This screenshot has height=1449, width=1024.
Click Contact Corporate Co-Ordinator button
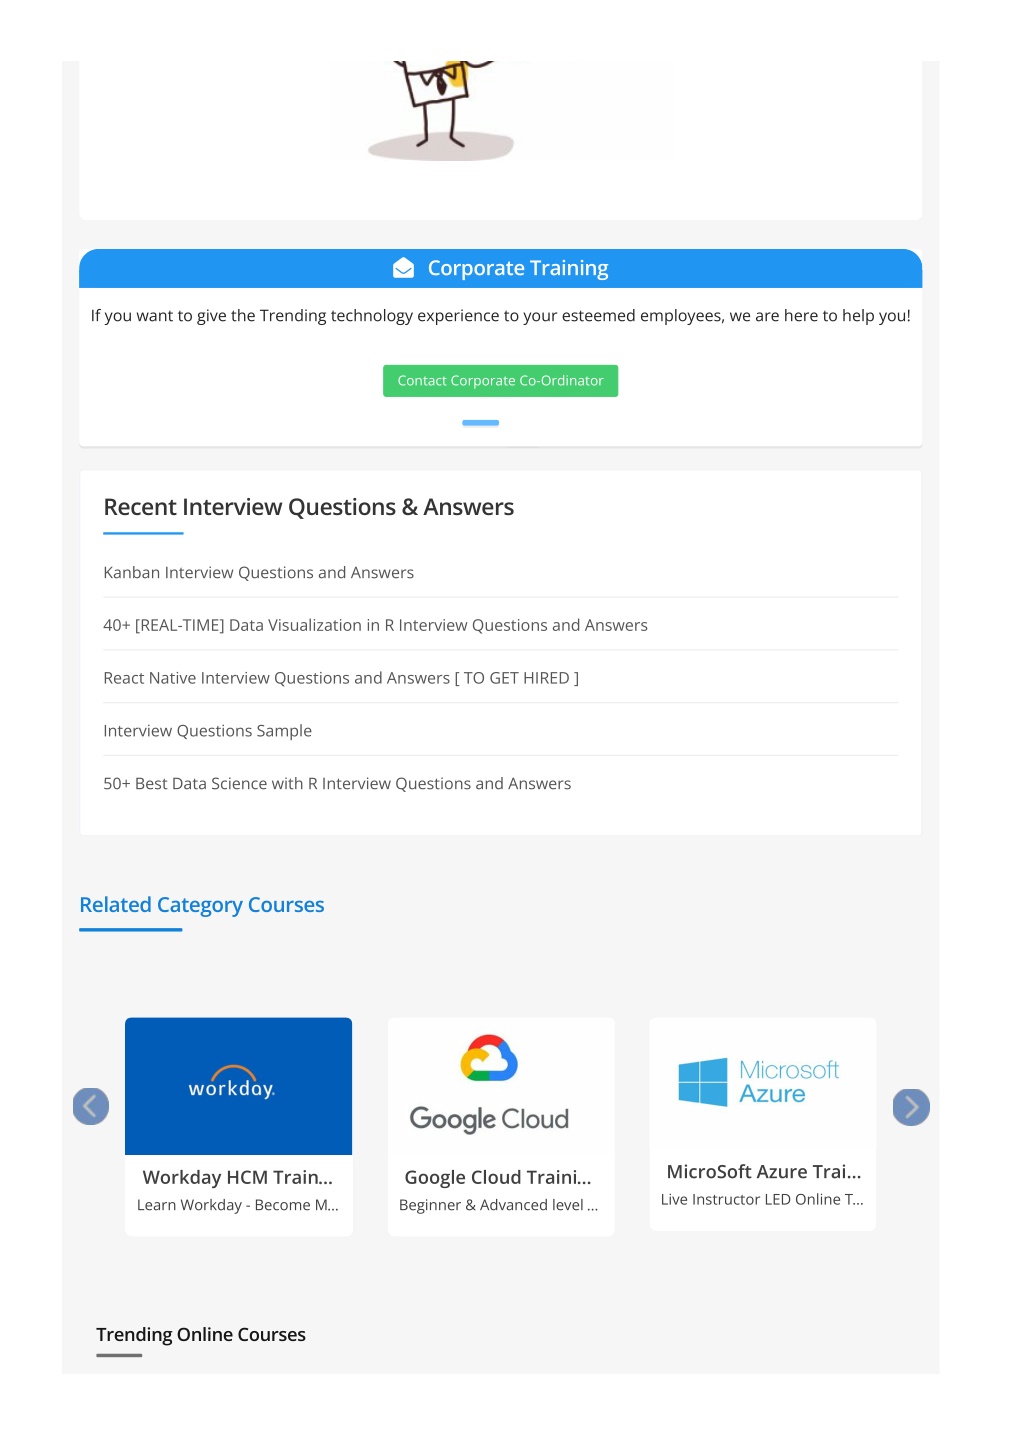[x=500, y=381]
